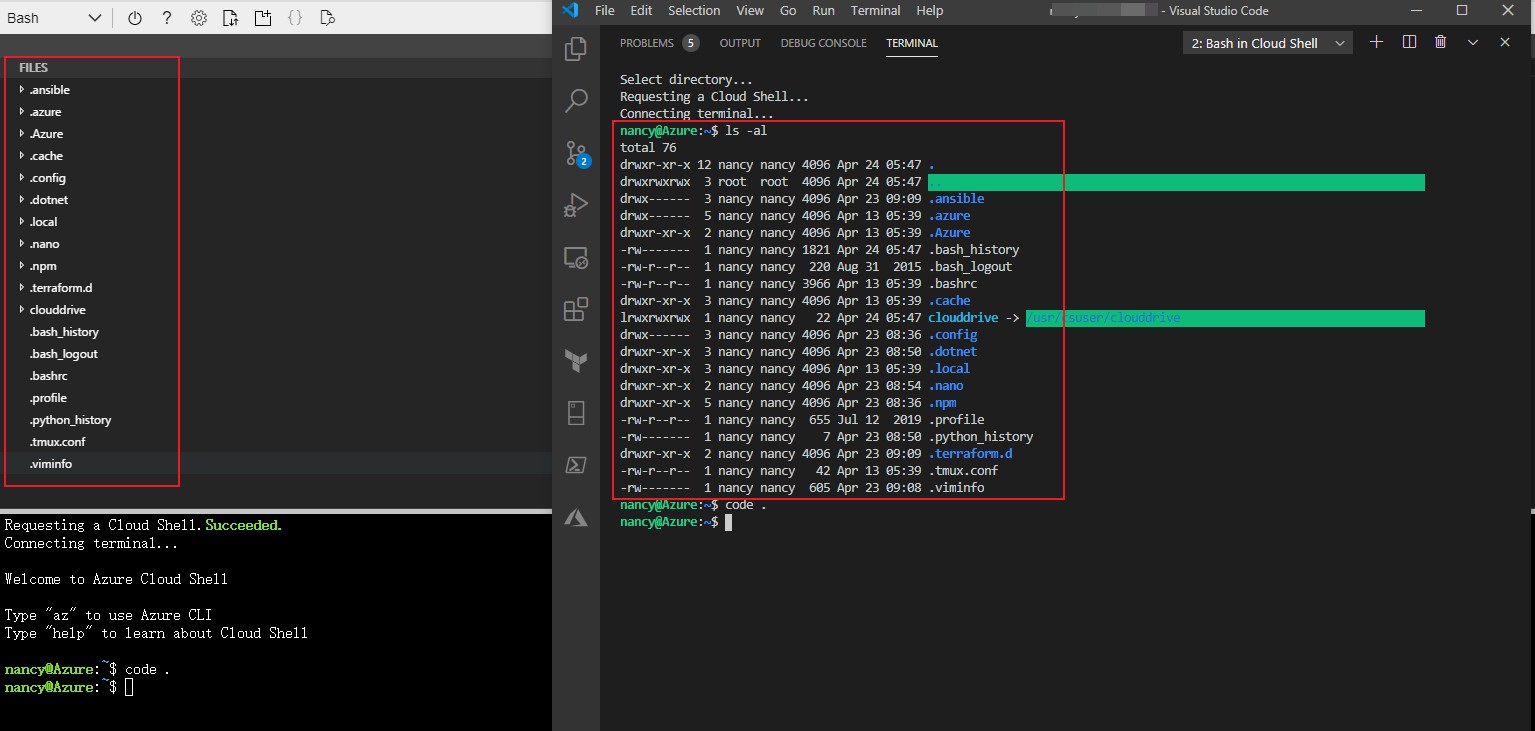Open Terraform extension view

(x=576, y=361)
